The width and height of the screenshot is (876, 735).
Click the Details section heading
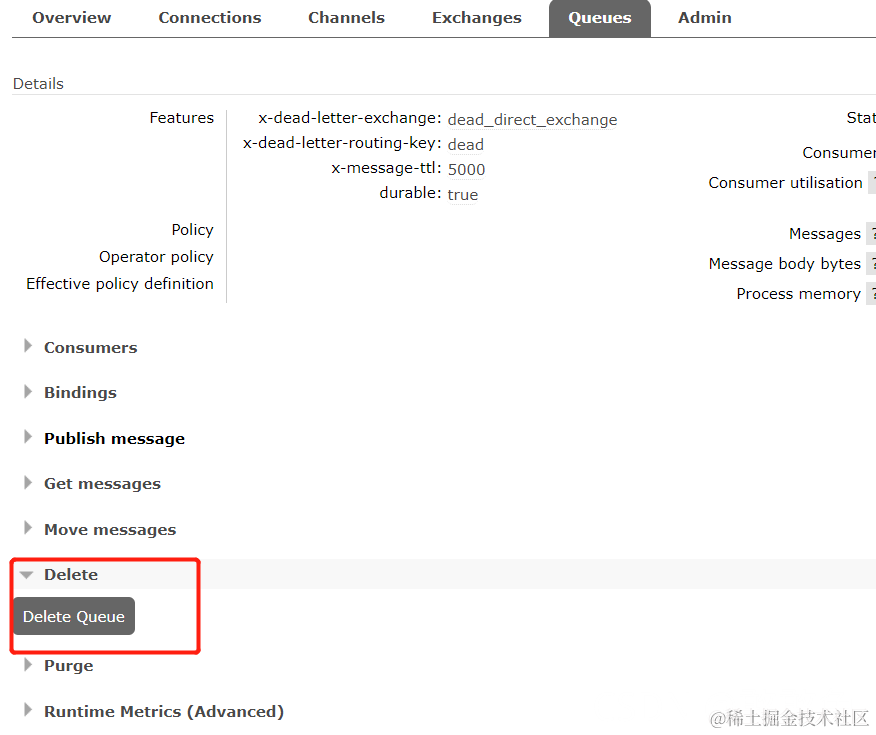38,84
